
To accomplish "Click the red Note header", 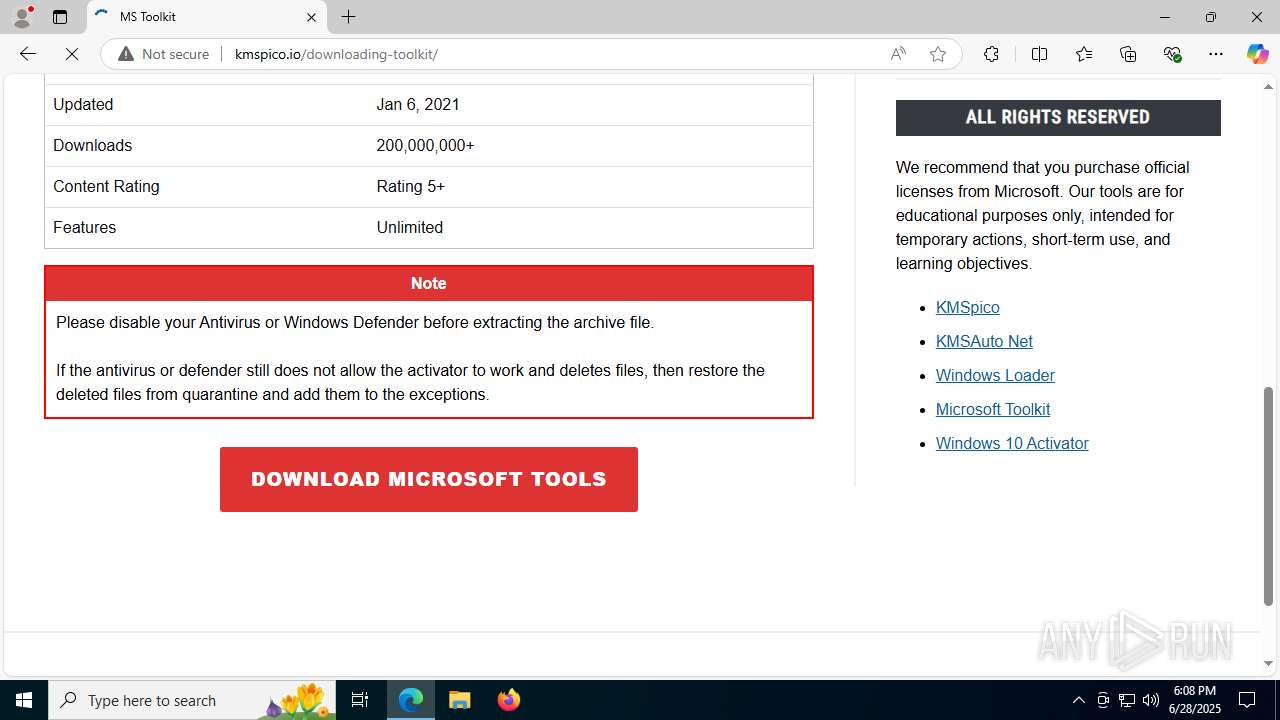I will (429, 283).
